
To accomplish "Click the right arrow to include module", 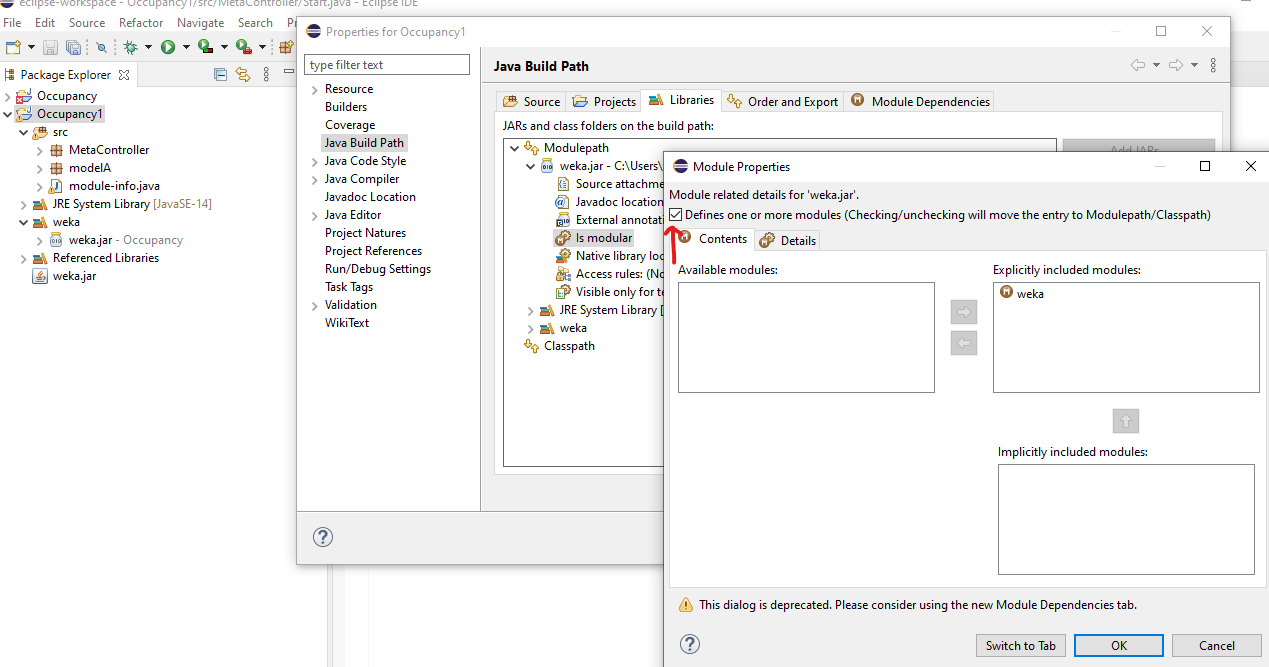I will pos(964,312).
